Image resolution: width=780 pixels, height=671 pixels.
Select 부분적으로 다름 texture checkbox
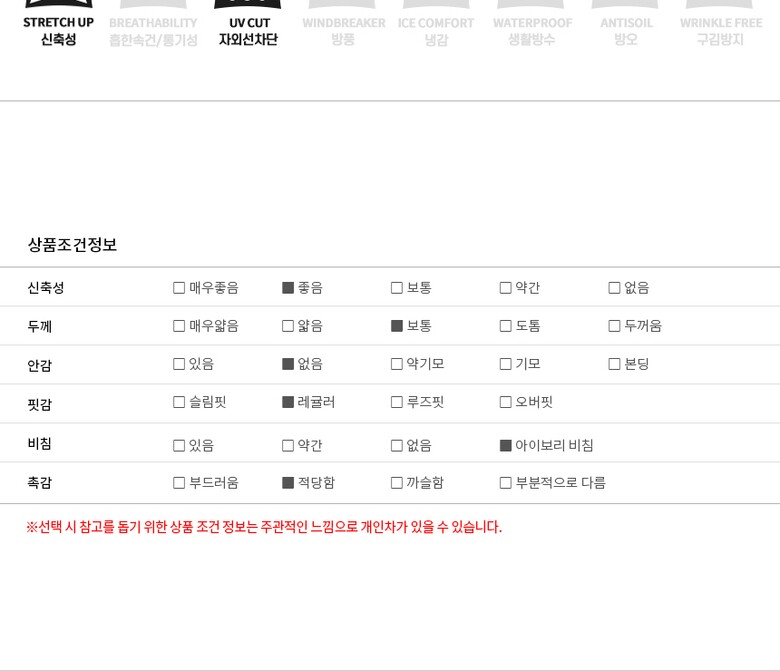click(506, 483)
